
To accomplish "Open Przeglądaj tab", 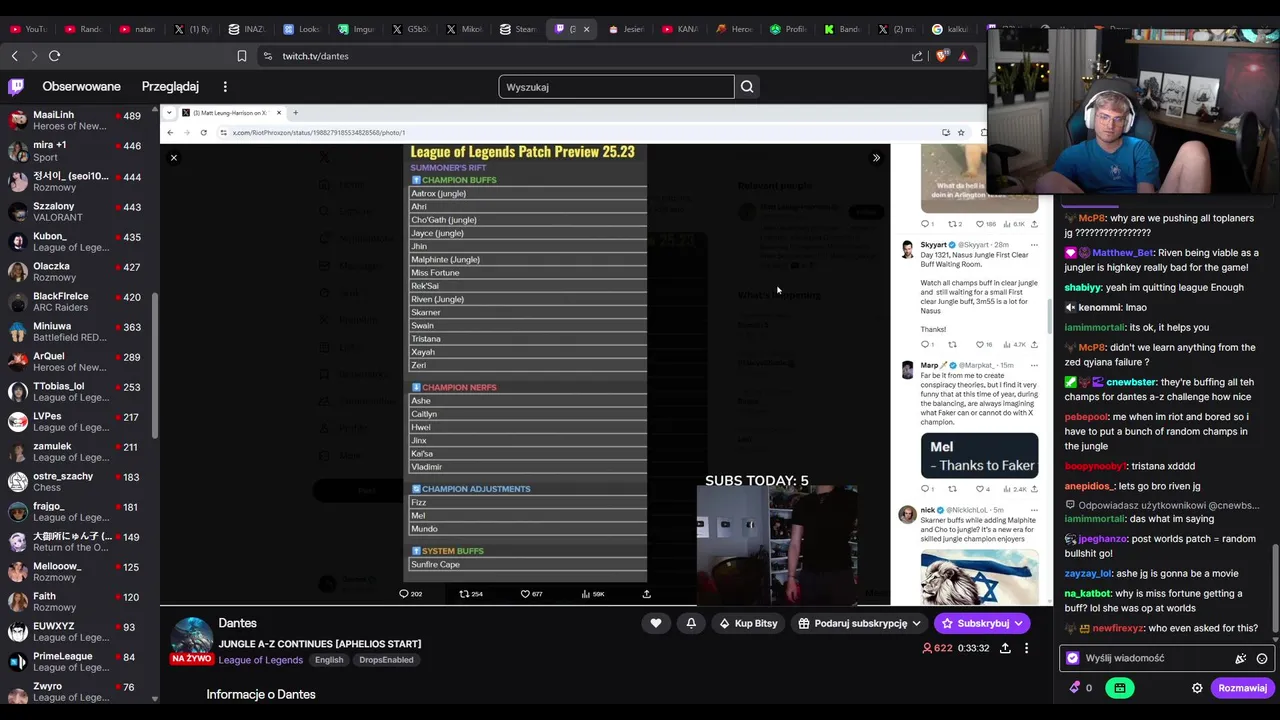I will point(170,87).
